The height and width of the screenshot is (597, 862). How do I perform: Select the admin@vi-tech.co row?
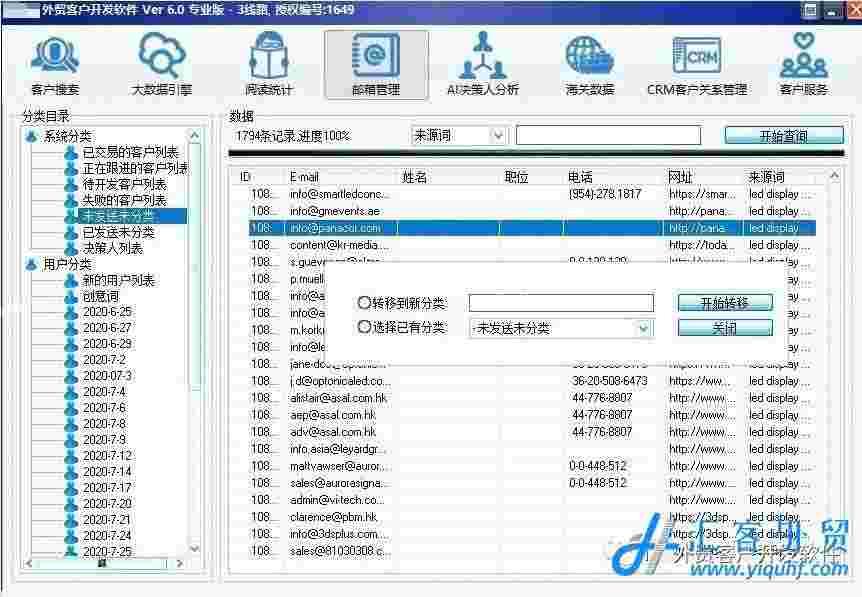pyautogui.click(x=532, y=500)
